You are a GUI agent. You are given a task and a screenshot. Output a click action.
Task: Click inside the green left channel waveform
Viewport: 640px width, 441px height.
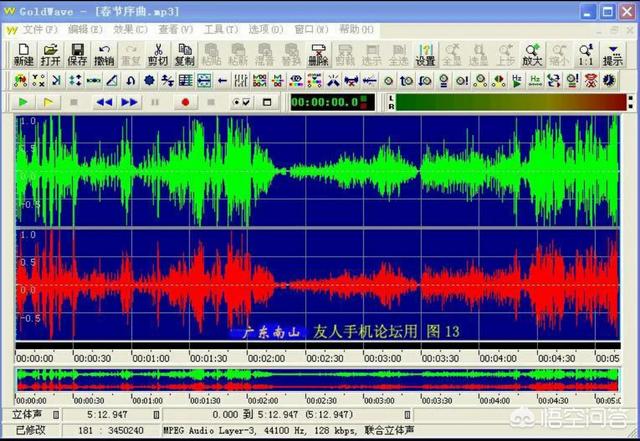(x=318, y=171)
